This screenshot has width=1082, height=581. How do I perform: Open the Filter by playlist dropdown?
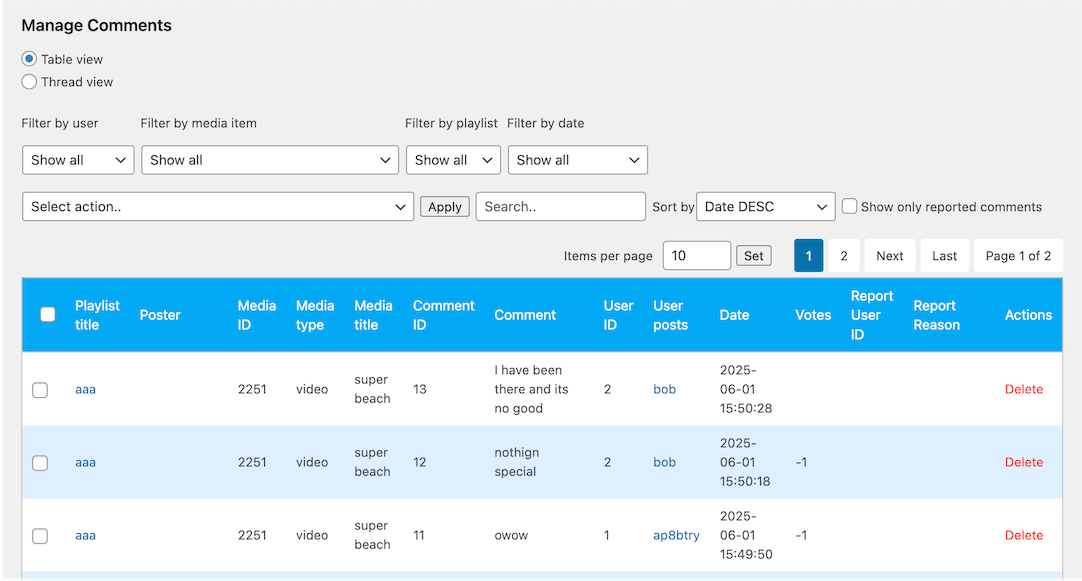(452, 160)
